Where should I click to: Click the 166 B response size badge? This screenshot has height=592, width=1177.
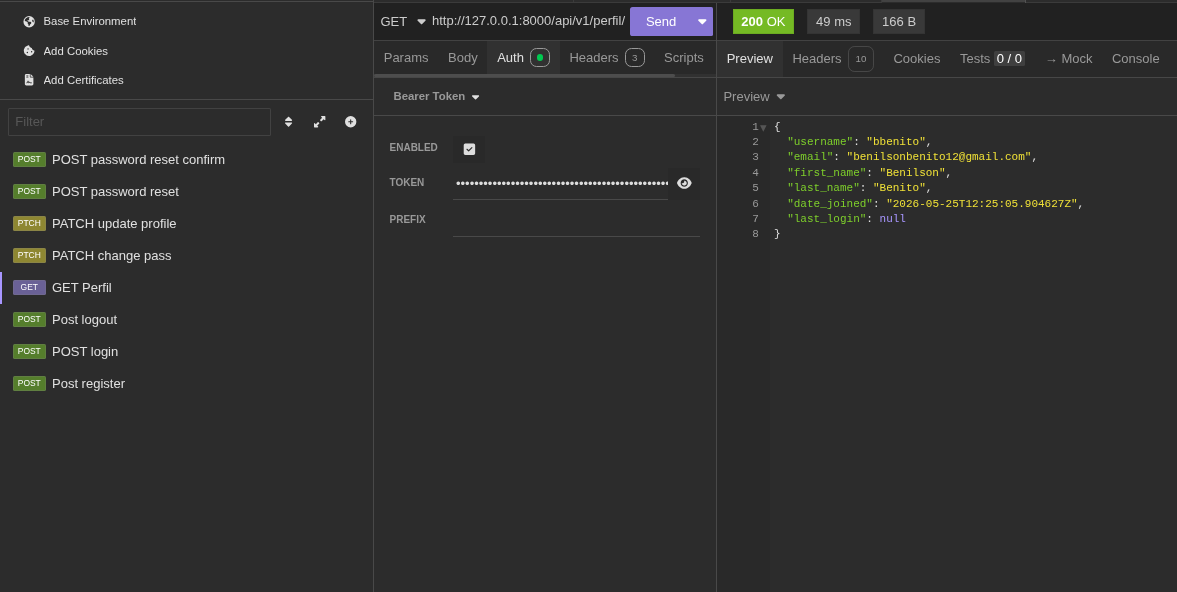pos(899,22)
